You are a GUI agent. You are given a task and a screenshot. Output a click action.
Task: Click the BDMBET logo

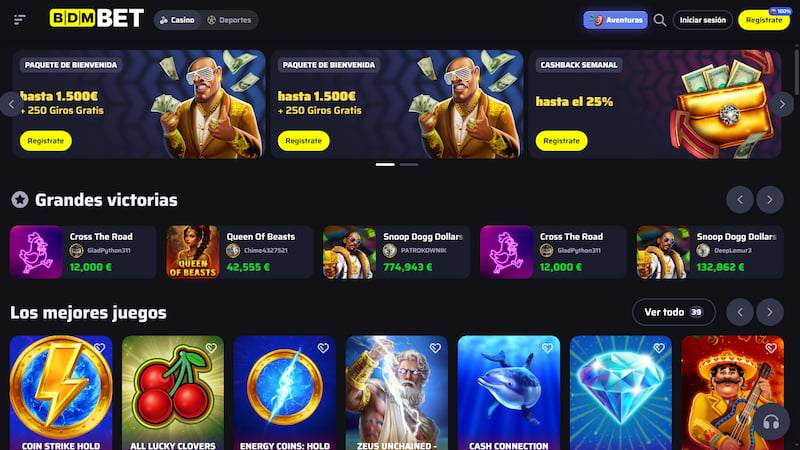click(x=96, y=18)
